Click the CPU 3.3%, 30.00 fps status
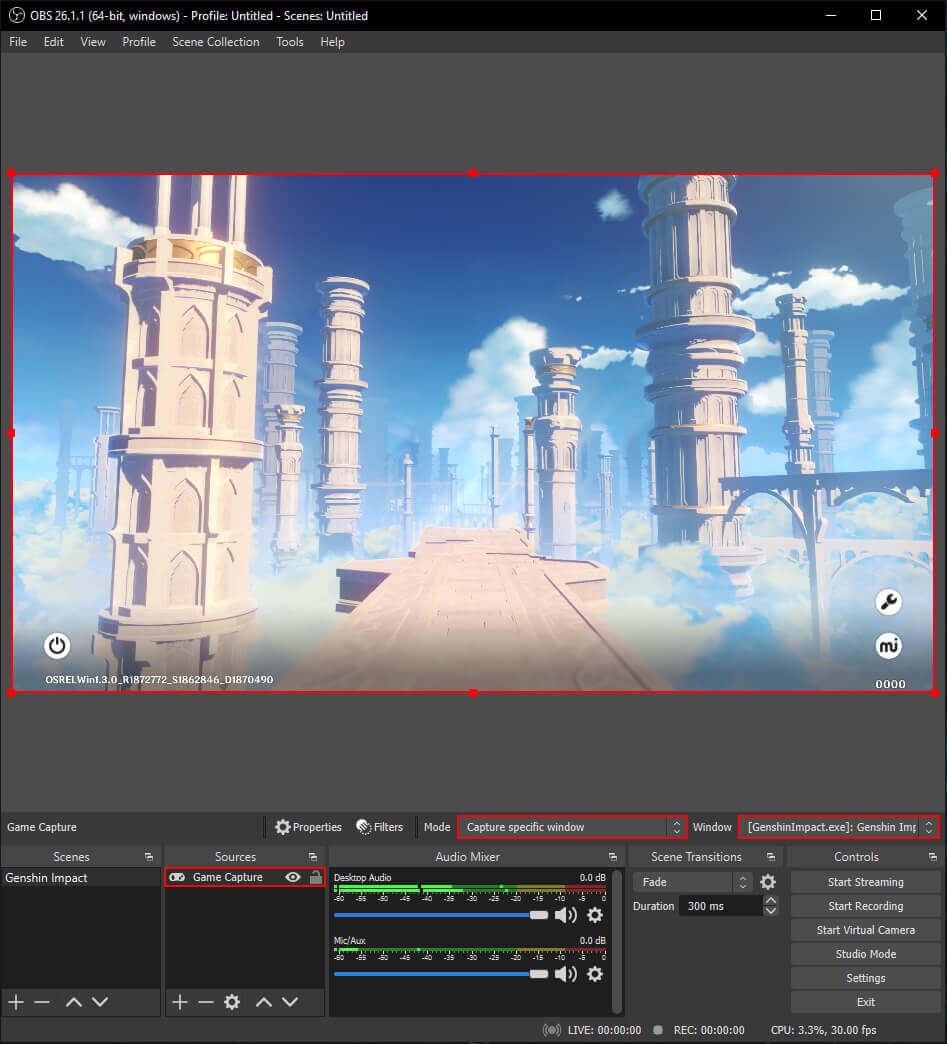This screenshot has width=947, height=1044. [x=823, y=1030]
